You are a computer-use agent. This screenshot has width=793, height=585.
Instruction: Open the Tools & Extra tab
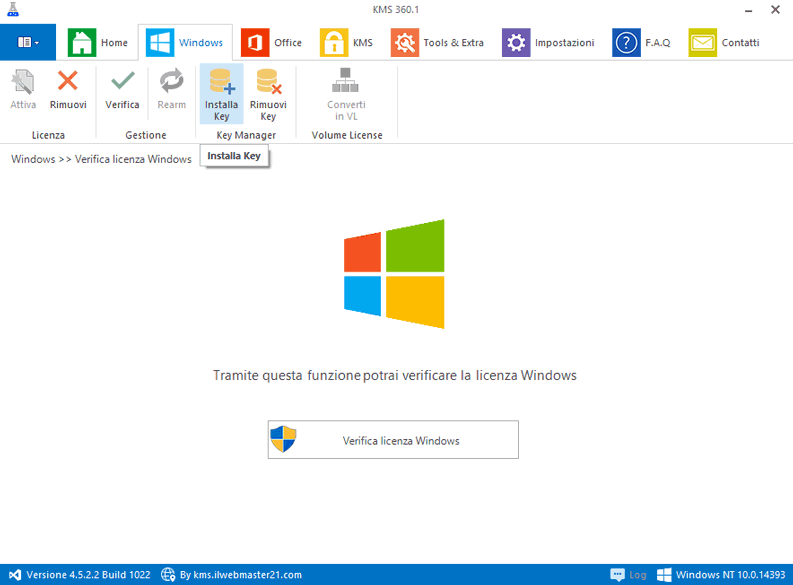pyautogui.click(x=437, y=42)
